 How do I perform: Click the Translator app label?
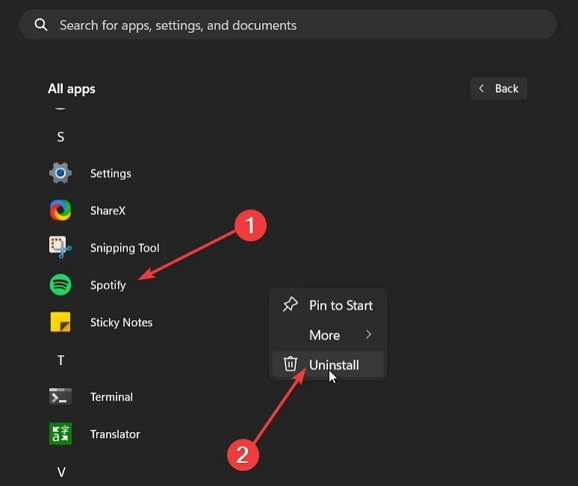(115, 434)
